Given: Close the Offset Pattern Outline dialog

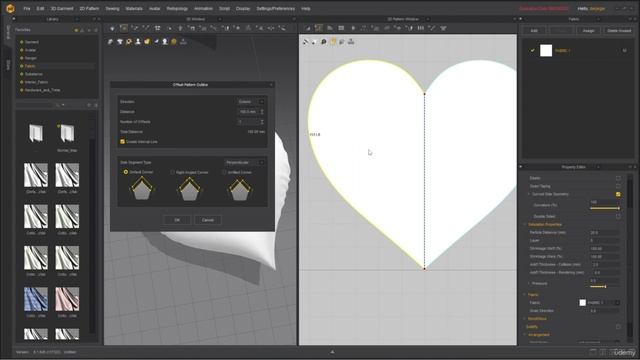Looking at the screenshot, I should coord(271,84).
